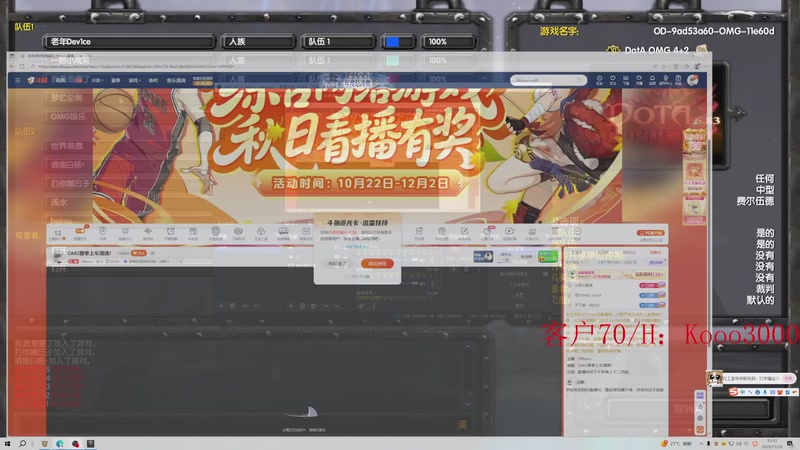Screen dimensions: 800x450
Task: Open the red circular app icon on the taskbar
Action: click(x=76, y=444)
